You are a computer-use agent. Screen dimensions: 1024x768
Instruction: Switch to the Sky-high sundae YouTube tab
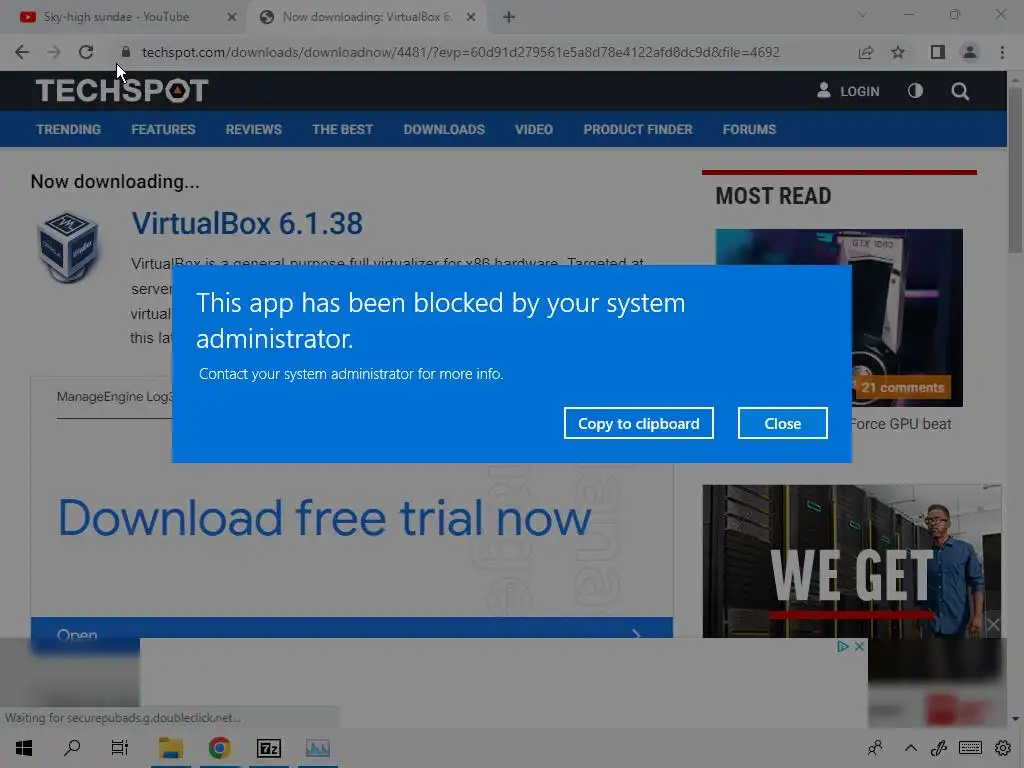[x=118, y=17]
